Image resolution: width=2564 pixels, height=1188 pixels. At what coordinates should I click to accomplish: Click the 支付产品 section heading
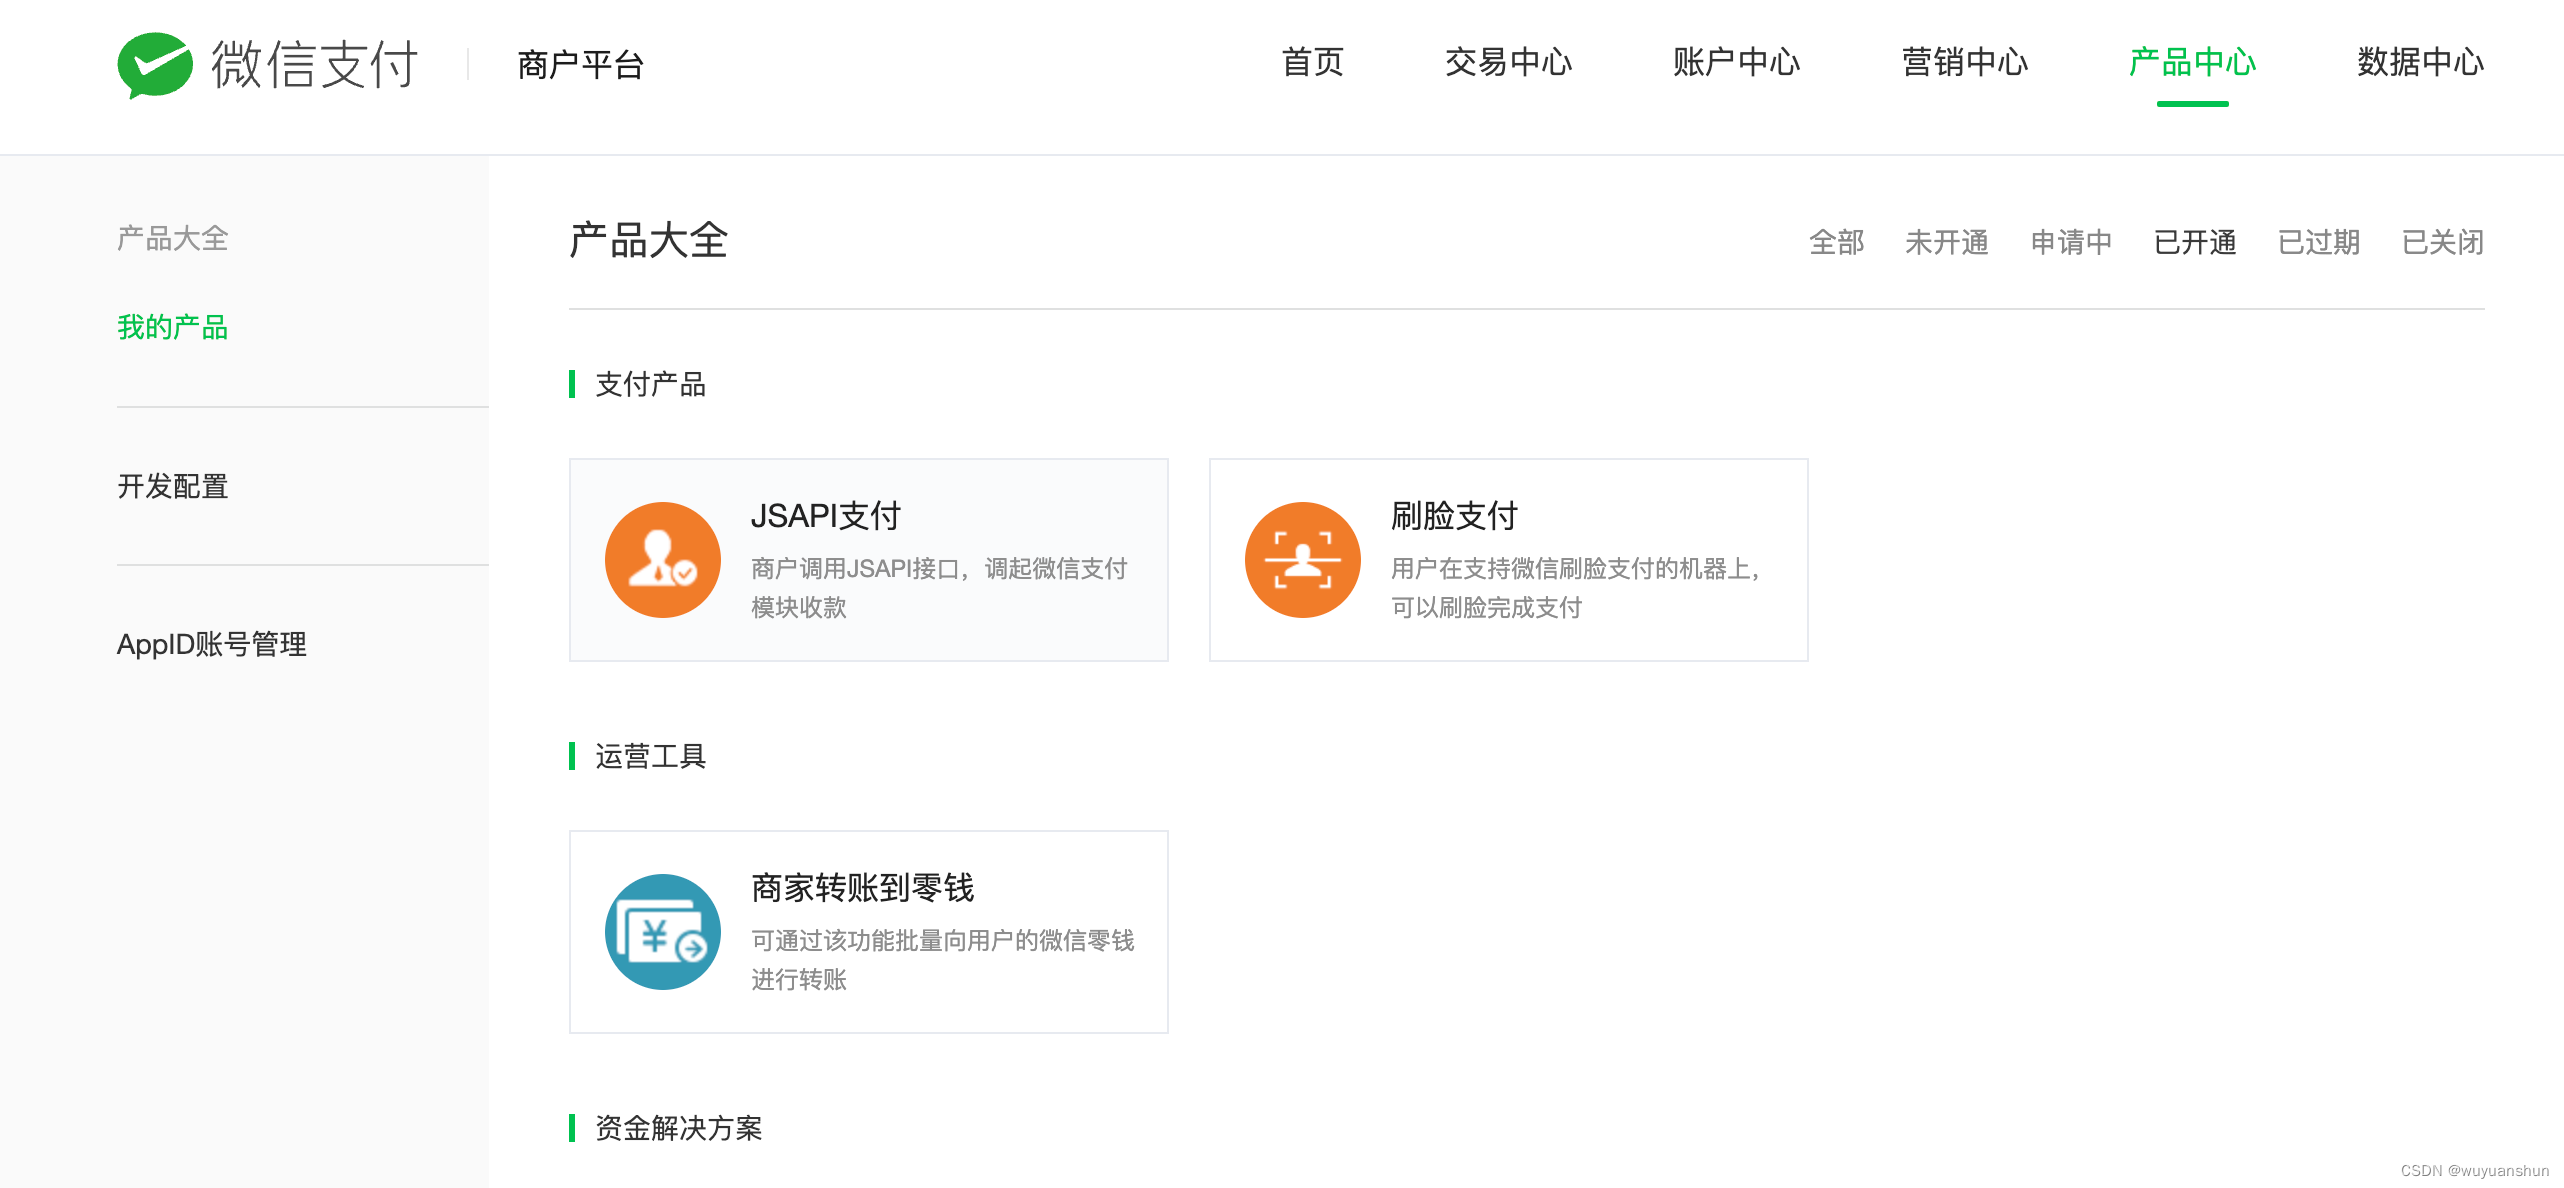tap(651, 384)
